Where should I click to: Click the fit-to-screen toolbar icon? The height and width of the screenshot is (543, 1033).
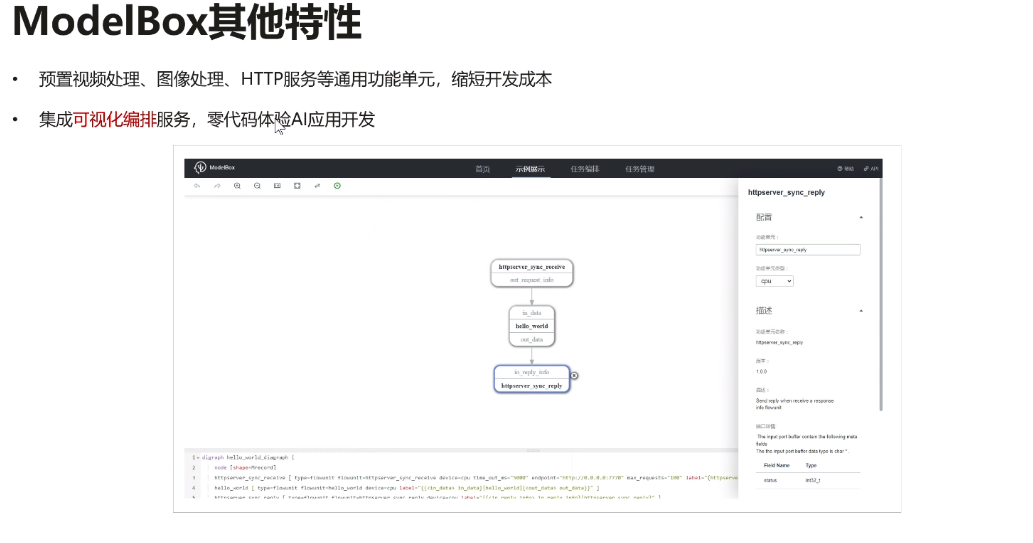[x=297, y=186]
